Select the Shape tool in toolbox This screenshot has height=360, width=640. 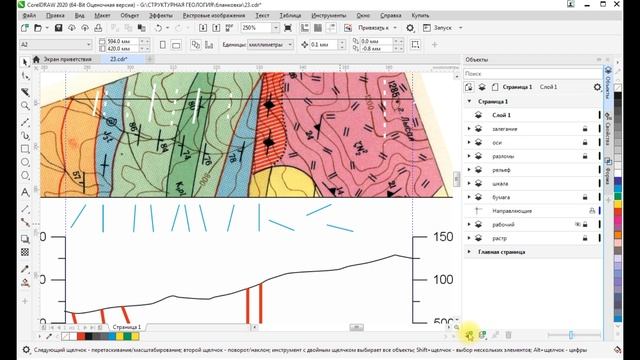tap(25, 76)
